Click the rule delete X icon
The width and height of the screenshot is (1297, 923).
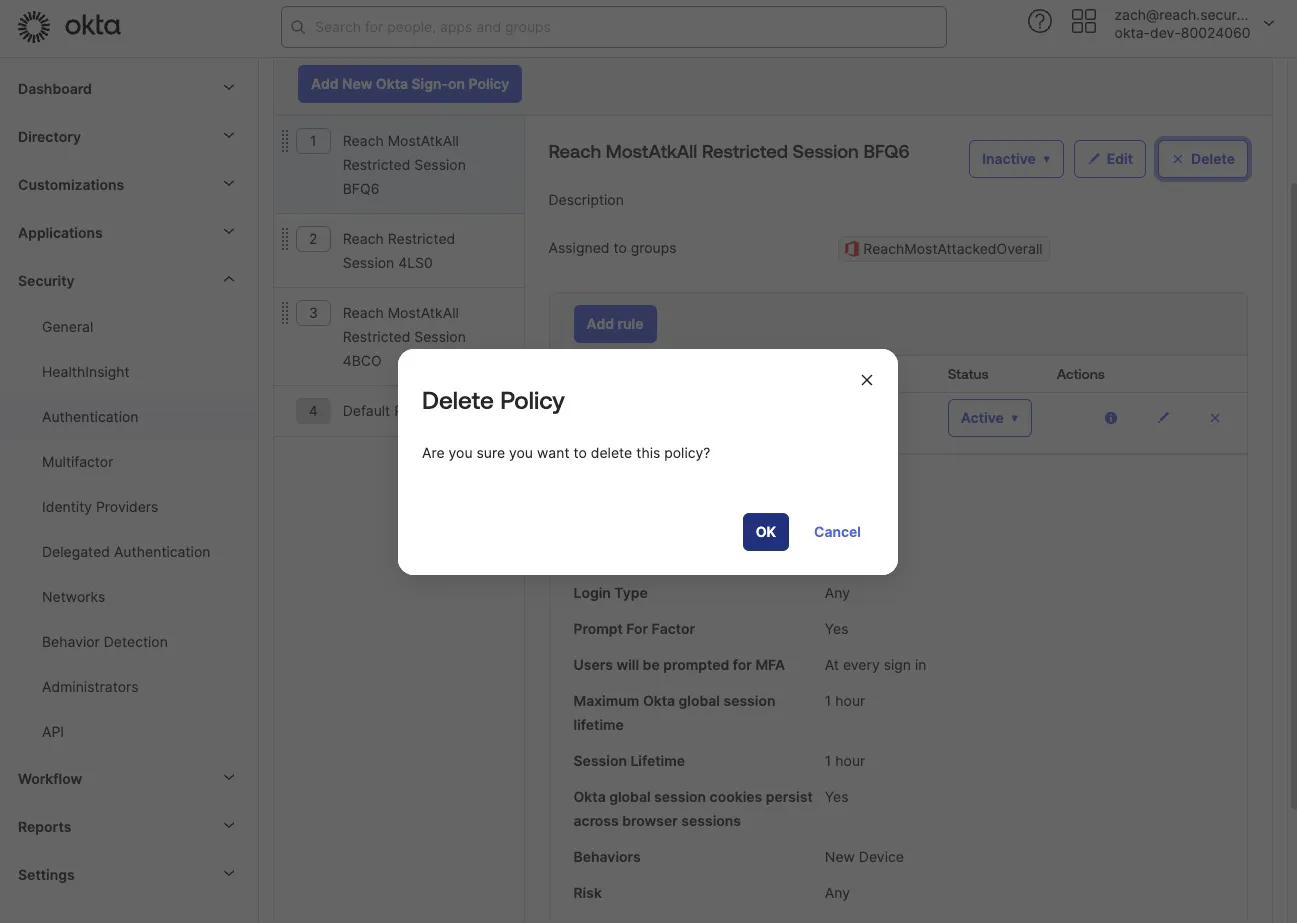[x=1215, y=418]
